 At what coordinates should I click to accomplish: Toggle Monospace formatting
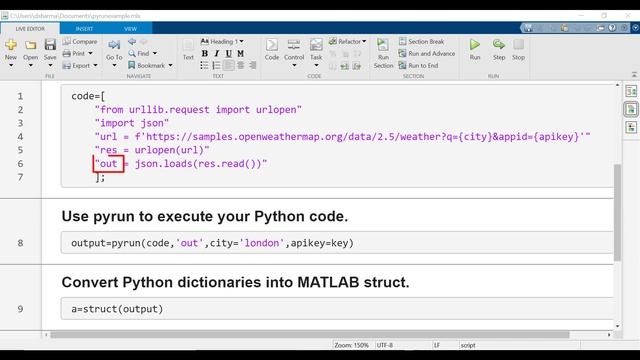(240, 53)
